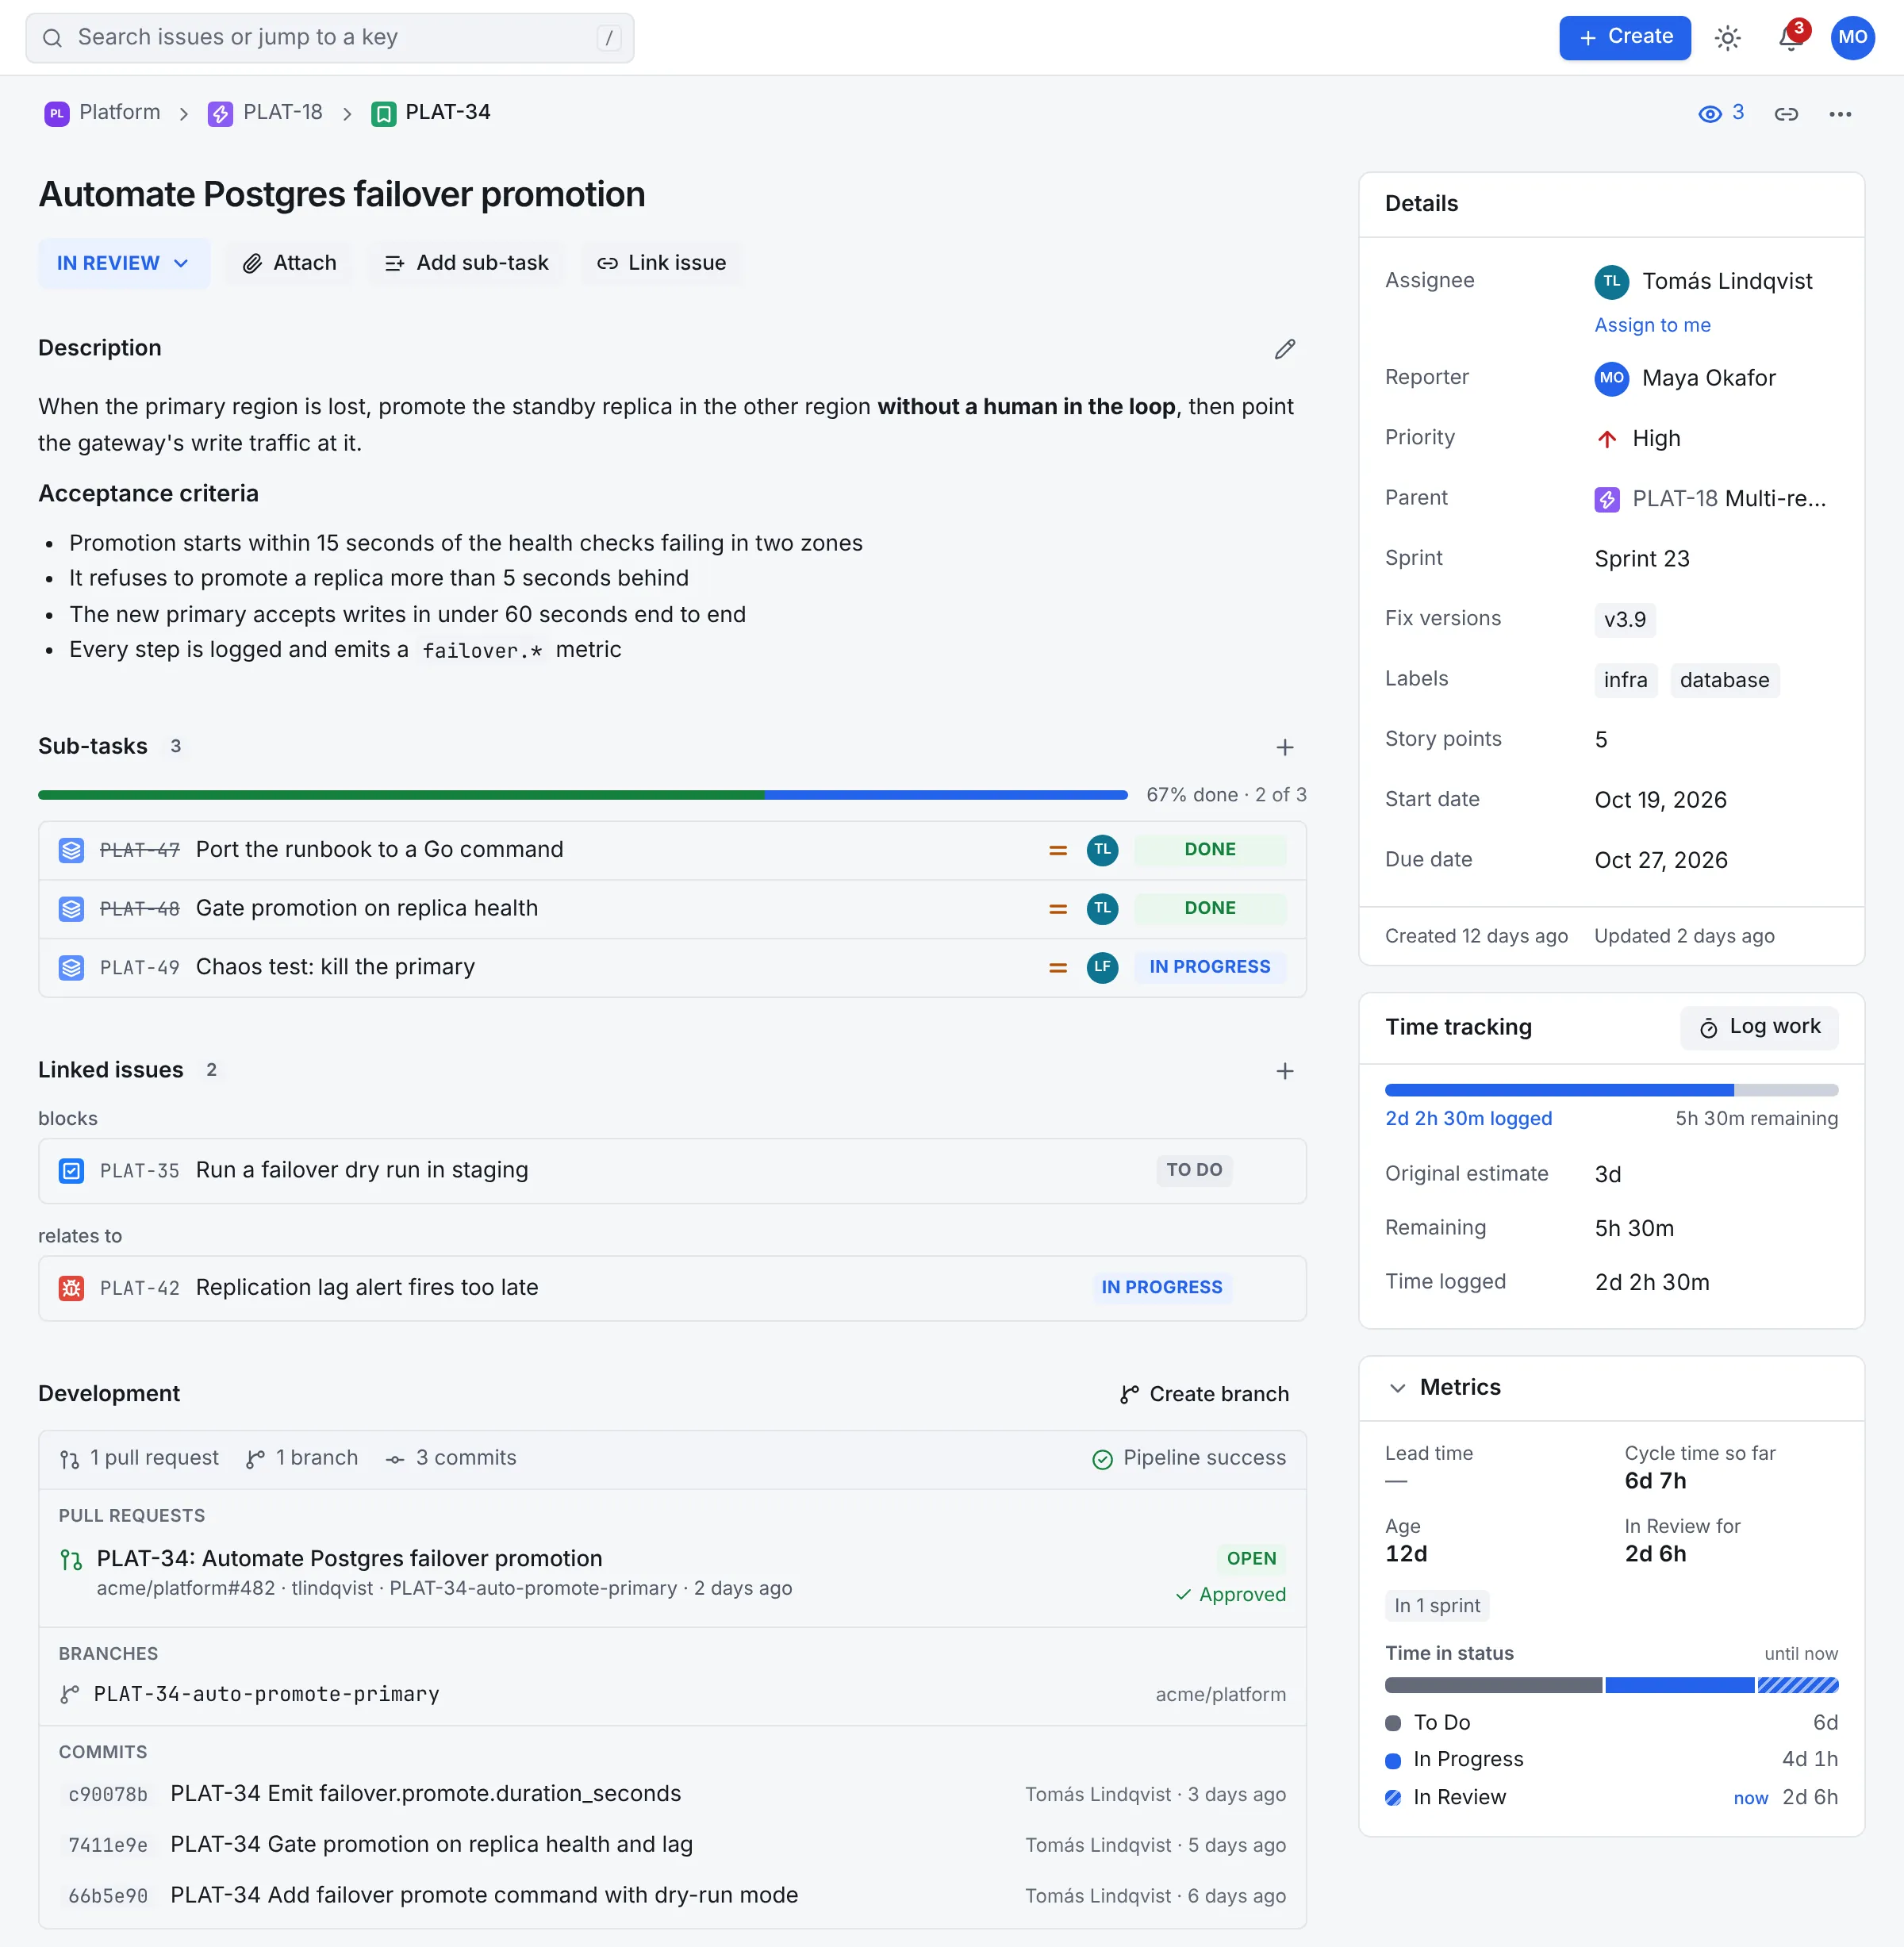Click the branch icon next to PLAT-34-auto-promote-primary

[x=69, y=1694]
